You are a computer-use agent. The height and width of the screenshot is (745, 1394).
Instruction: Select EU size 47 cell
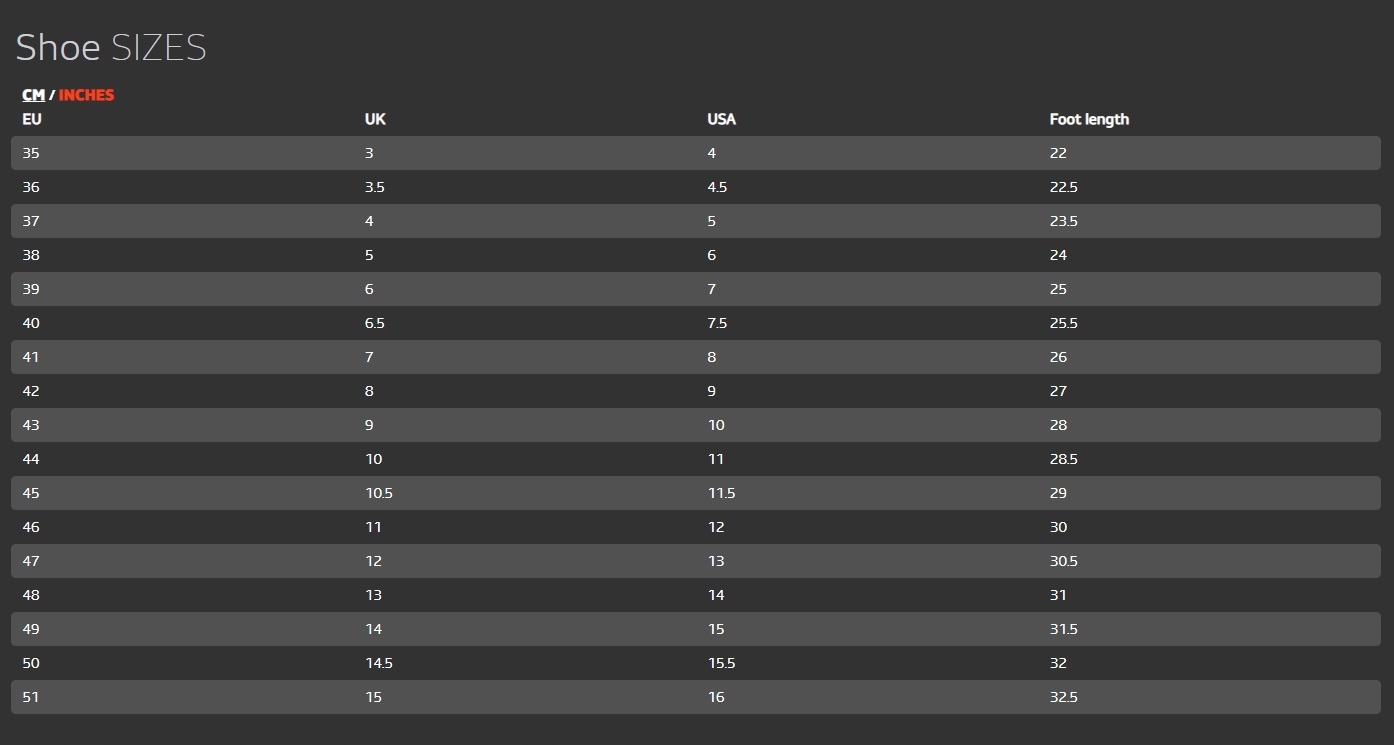[x=31, y=561]
